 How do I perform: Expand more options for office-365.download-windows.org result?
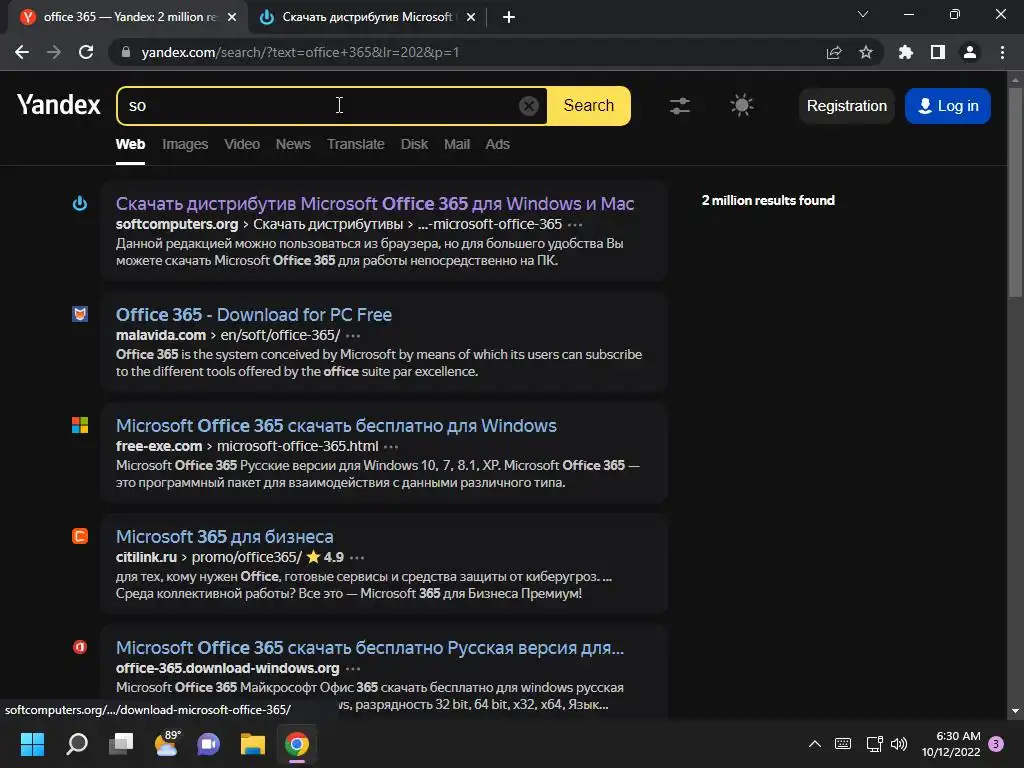tap(353, 669)
